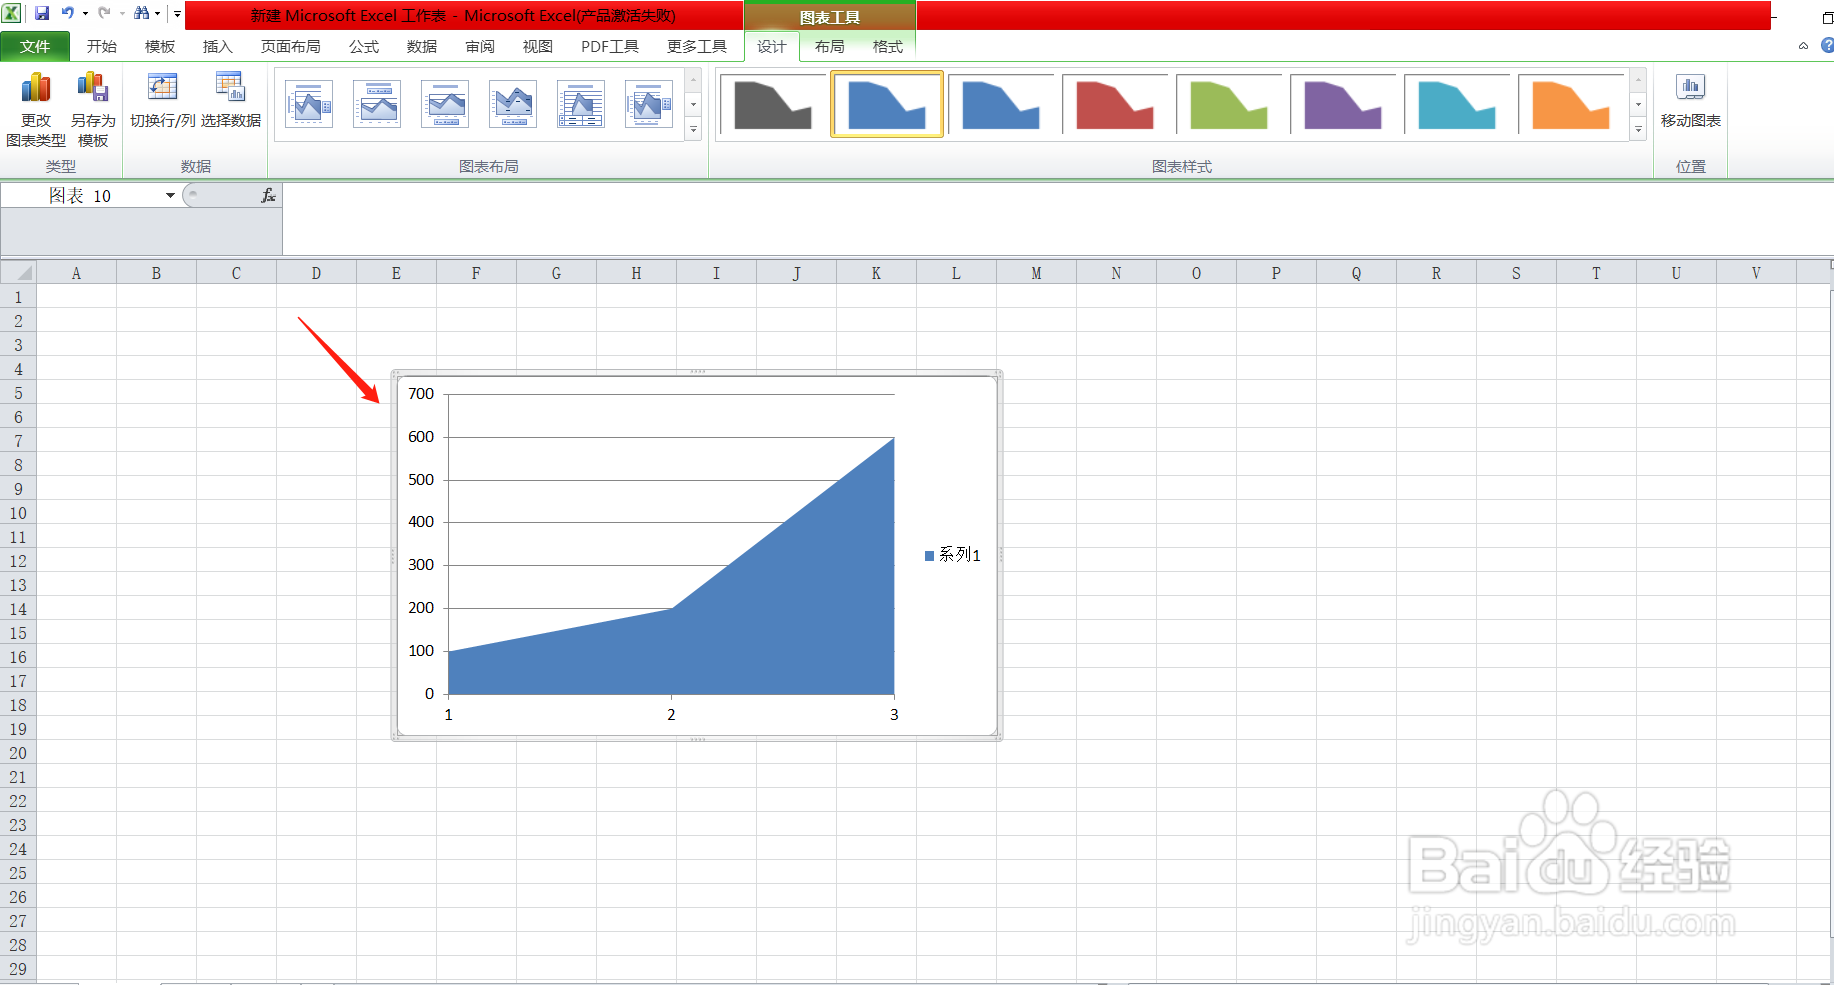This screenshot has width=1834, height=985.
Task: Click the Change Chart Type icon
Action: pos(36,109)
